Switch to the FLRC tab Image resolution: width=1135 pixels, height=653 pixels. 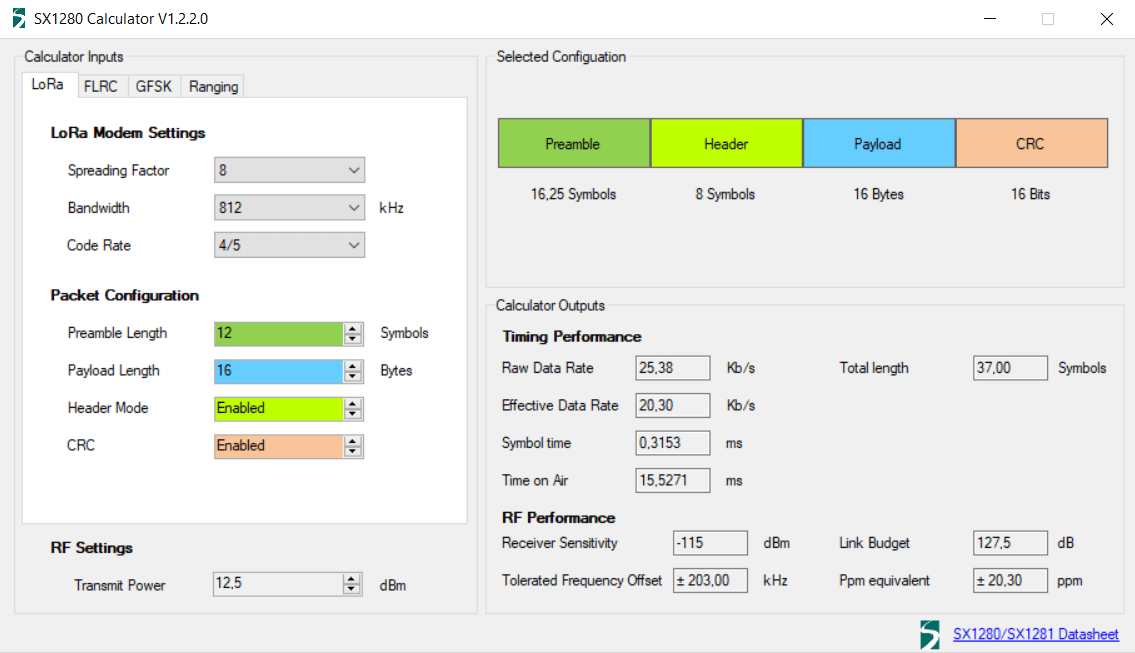(101, 86)
